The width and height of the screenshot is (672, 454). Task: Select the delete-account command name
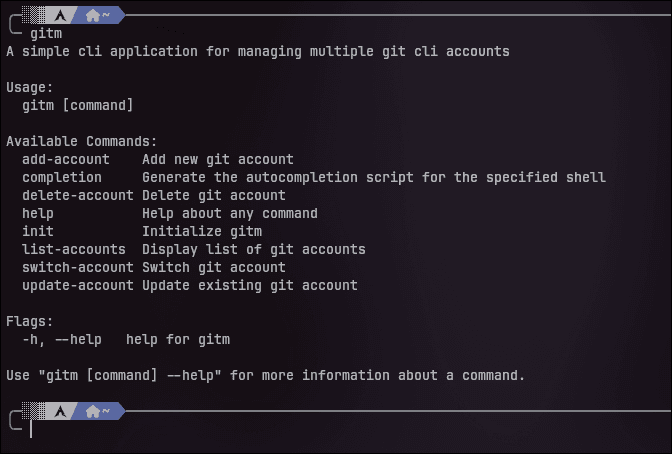click(78, 195)
